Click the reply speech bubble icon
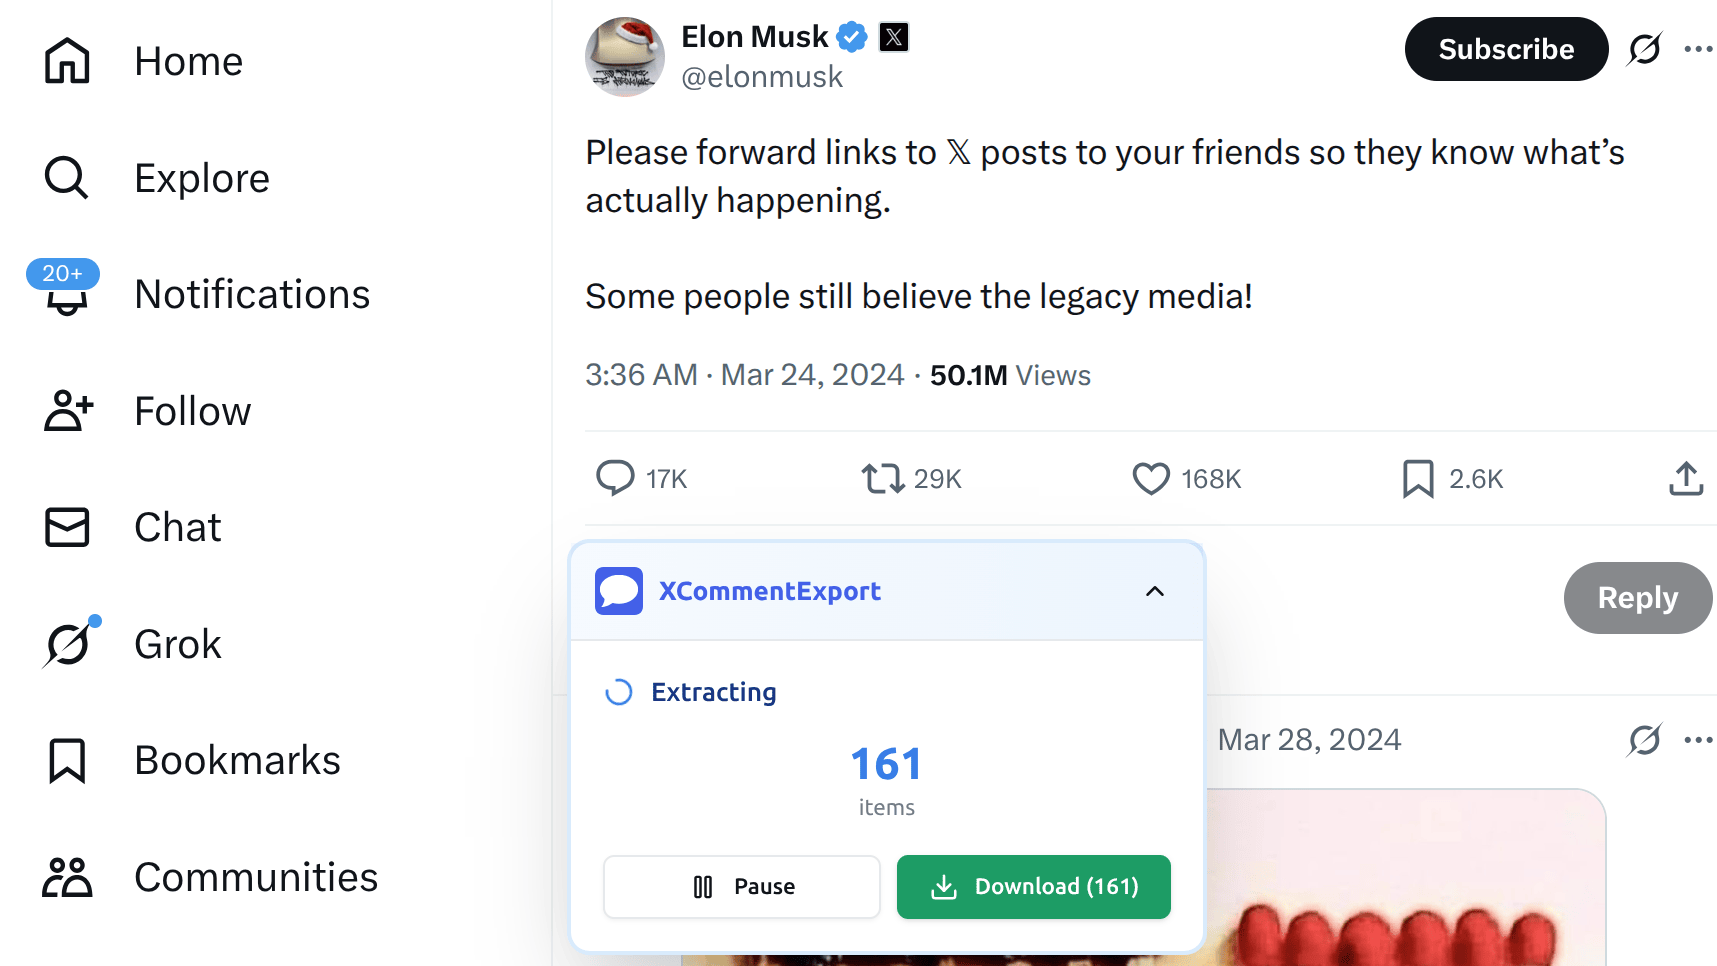 tap(615, 478)
